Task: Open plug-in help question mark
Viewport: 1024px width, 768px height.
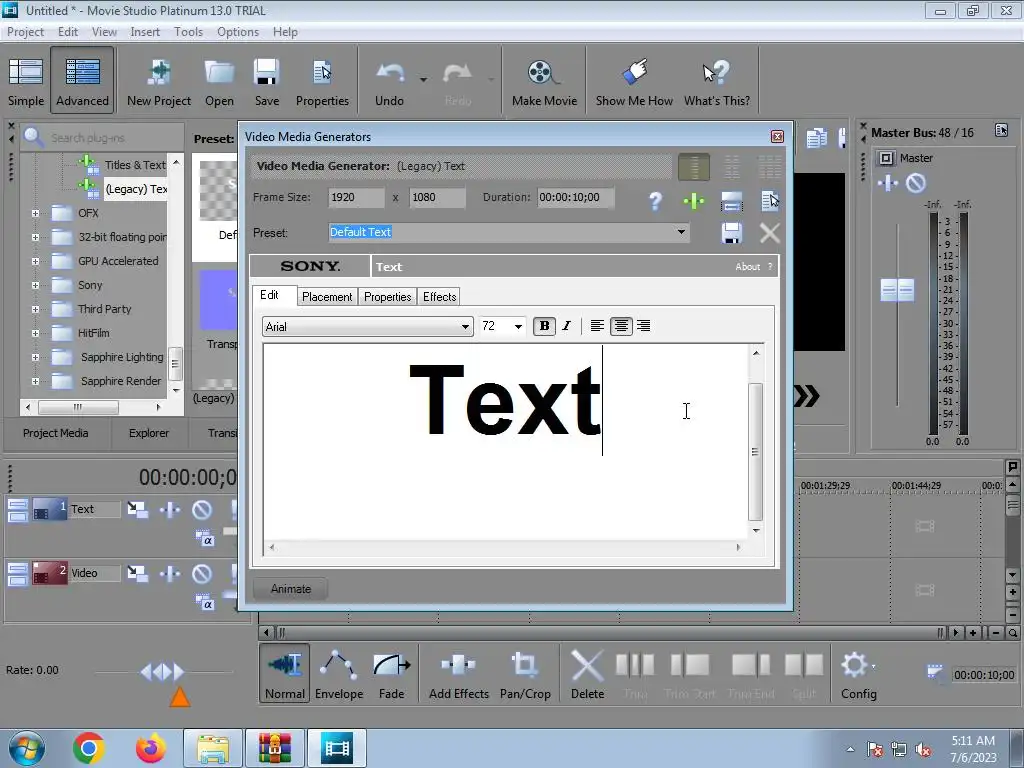Action: pos(655,201)
